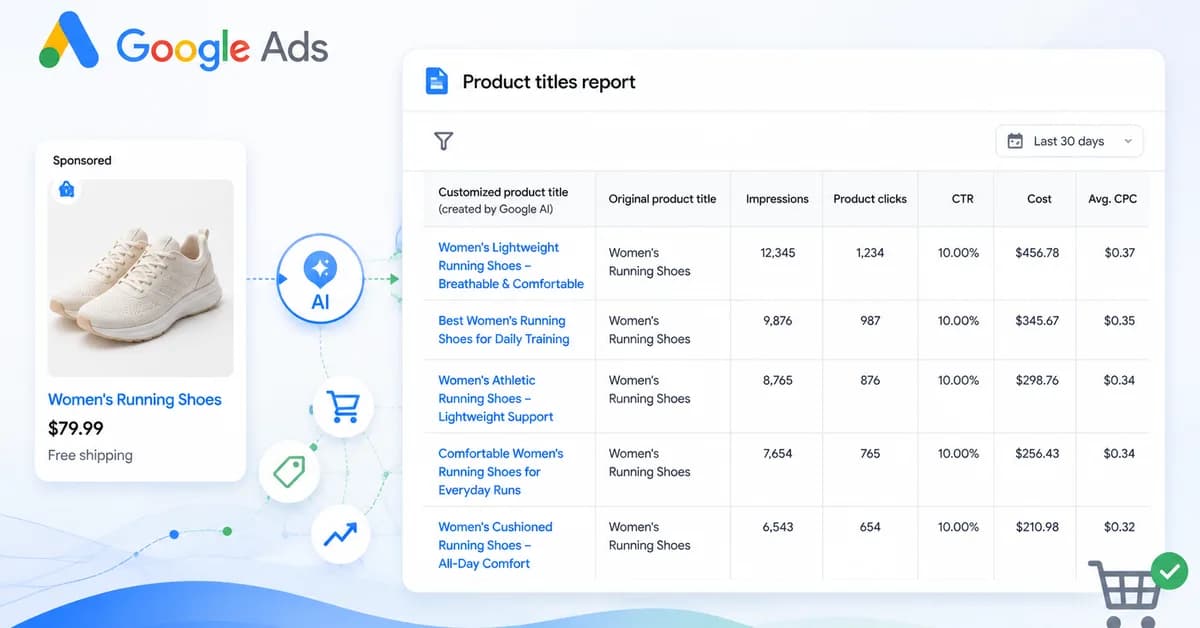Click the $0.35 Avg. CPC cell
Image resolution: width=1200 pixels, height=628 pixels.
point(1119,321)
